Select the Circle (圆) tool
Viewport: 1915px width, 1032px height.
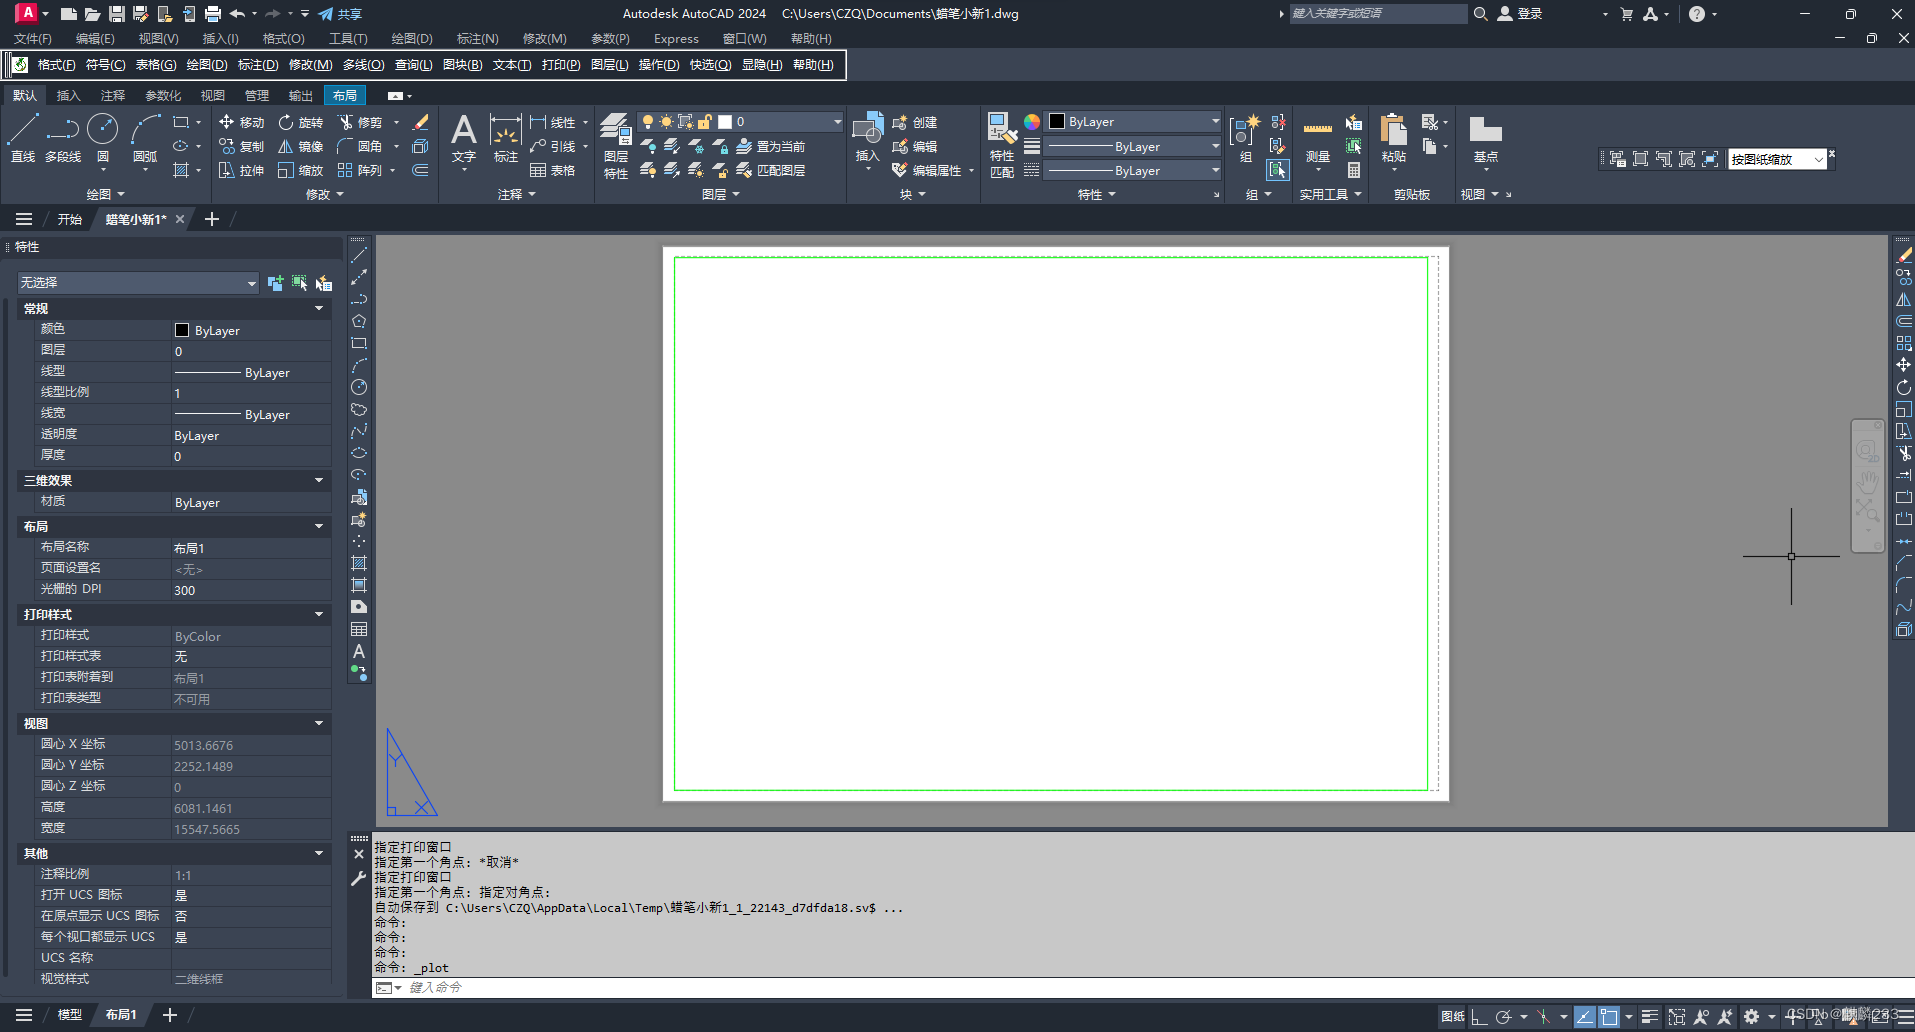click(x=102, y=138)
